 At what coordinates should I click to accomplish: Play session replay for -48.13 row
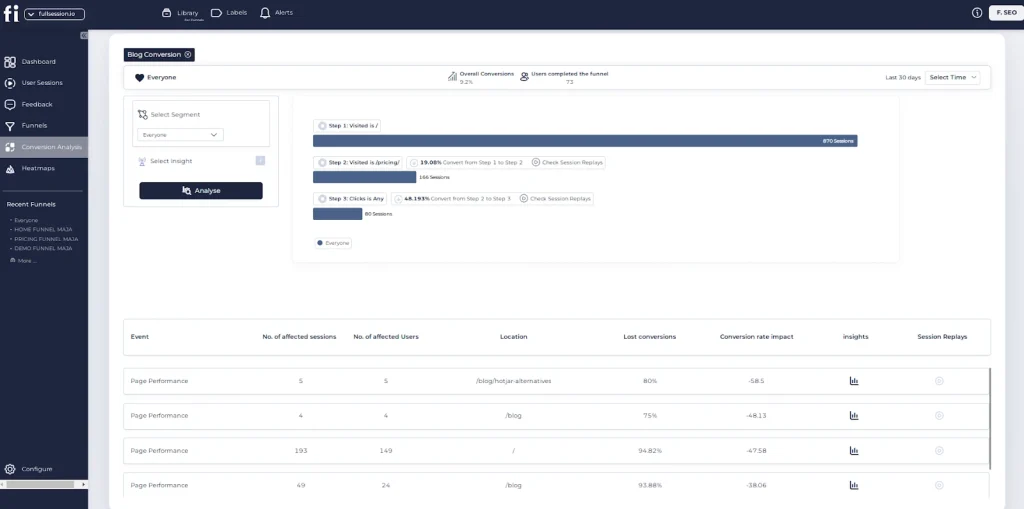click(x=939, y=416)
